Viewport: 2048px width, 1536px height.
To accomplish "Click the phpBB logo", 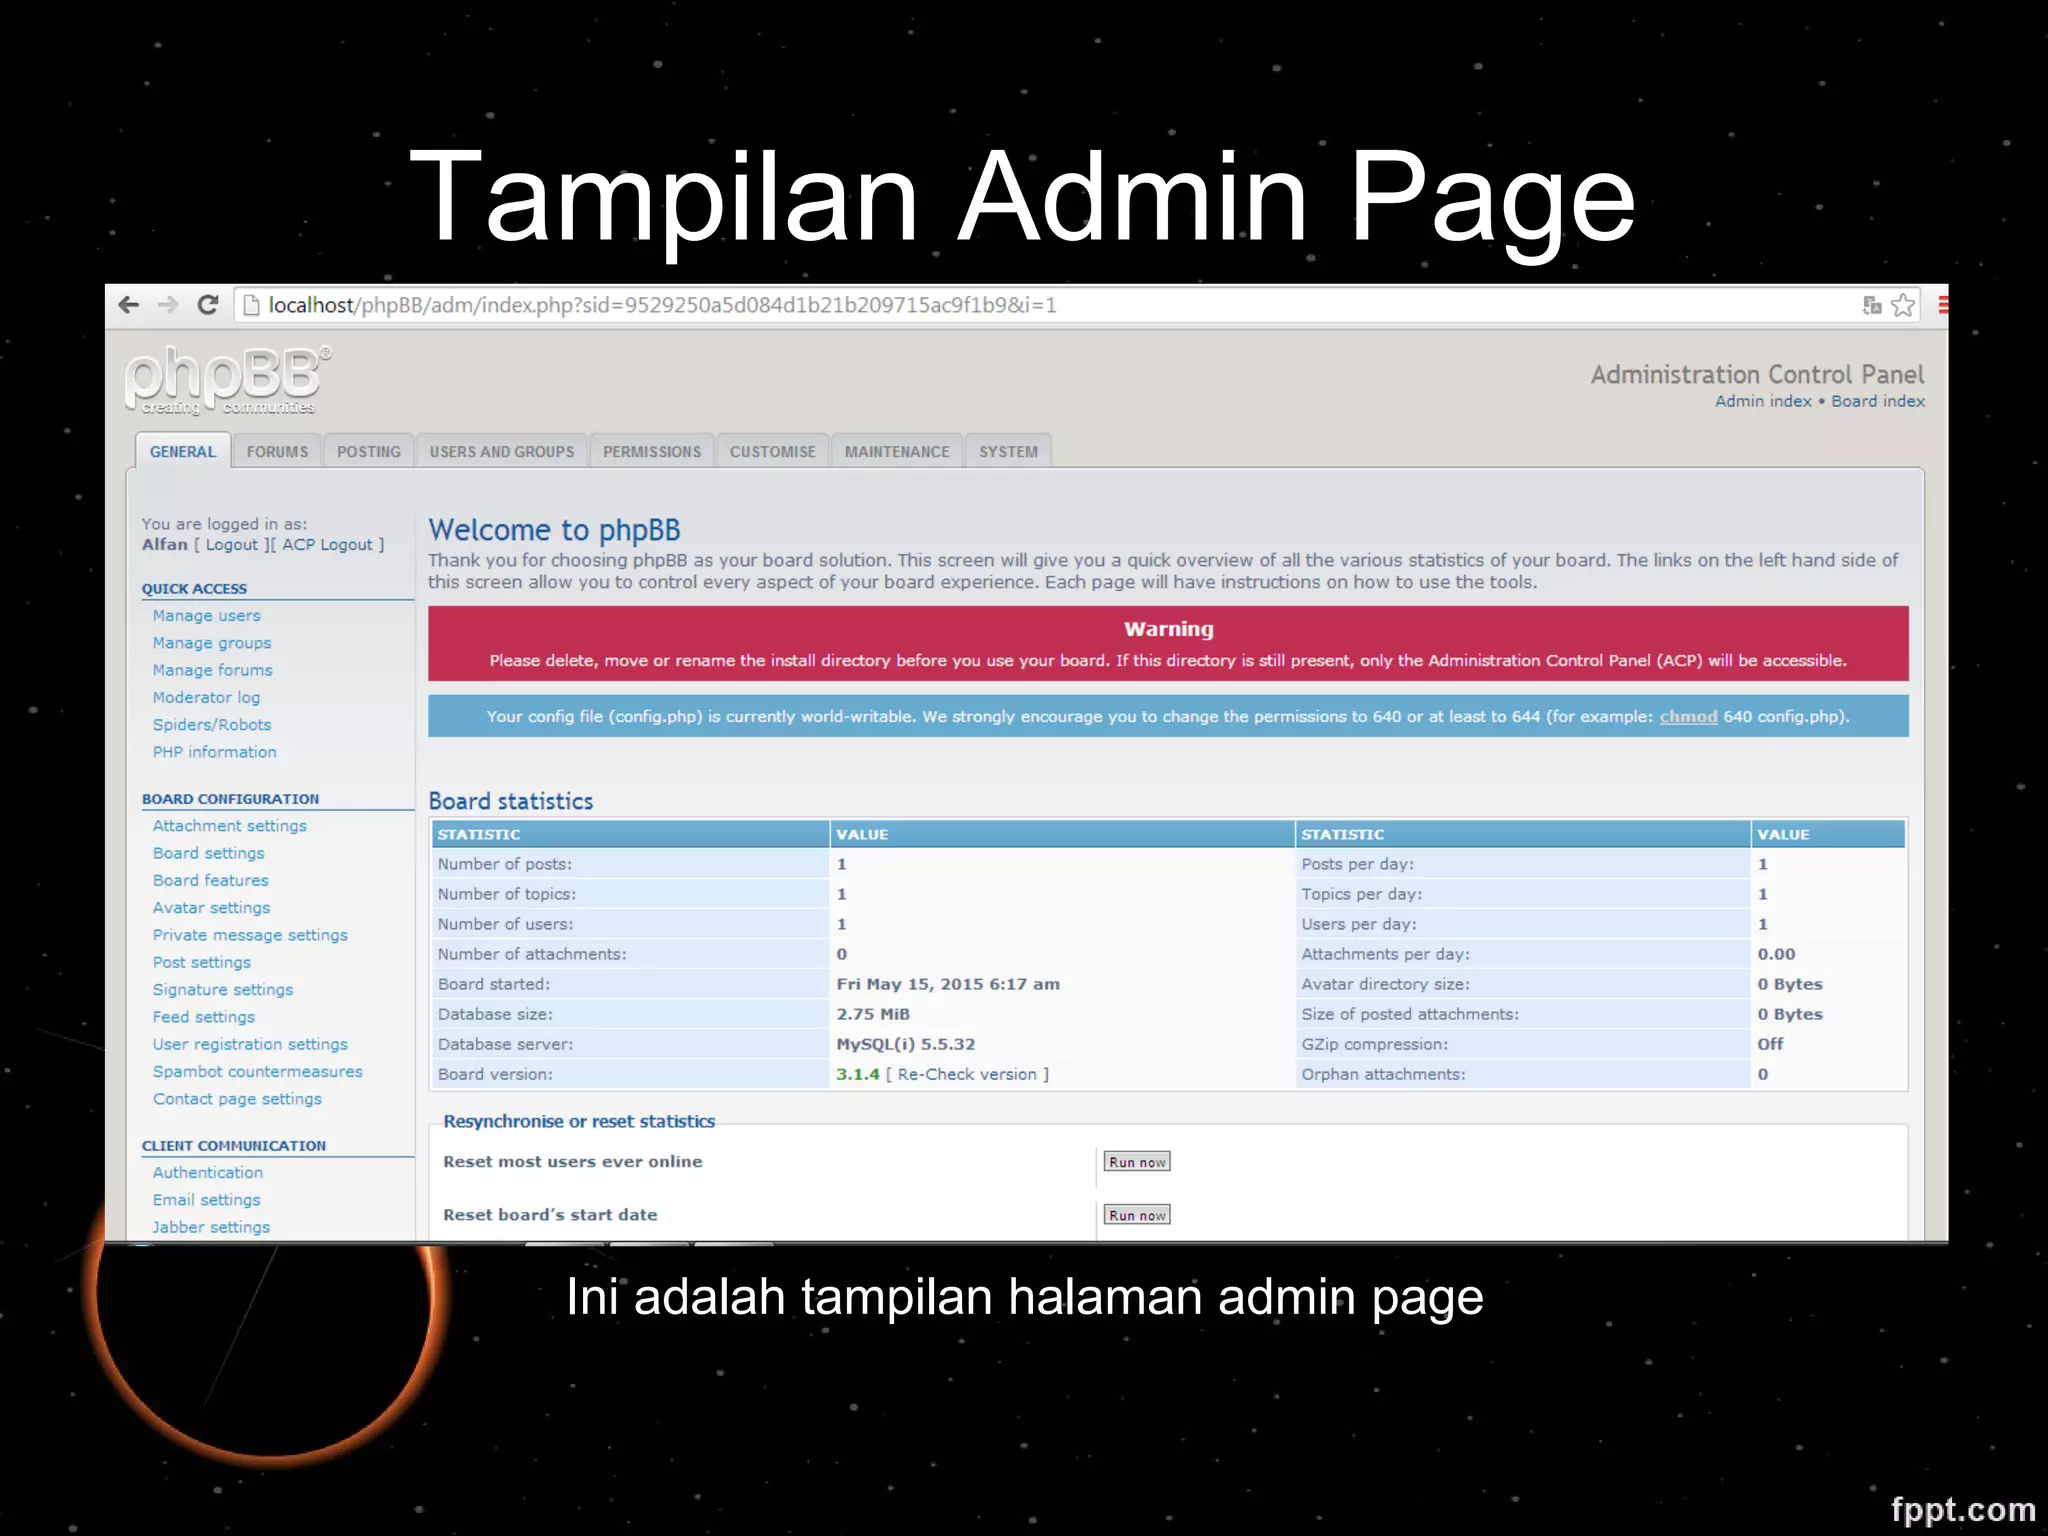I will (x=229, y=380).
